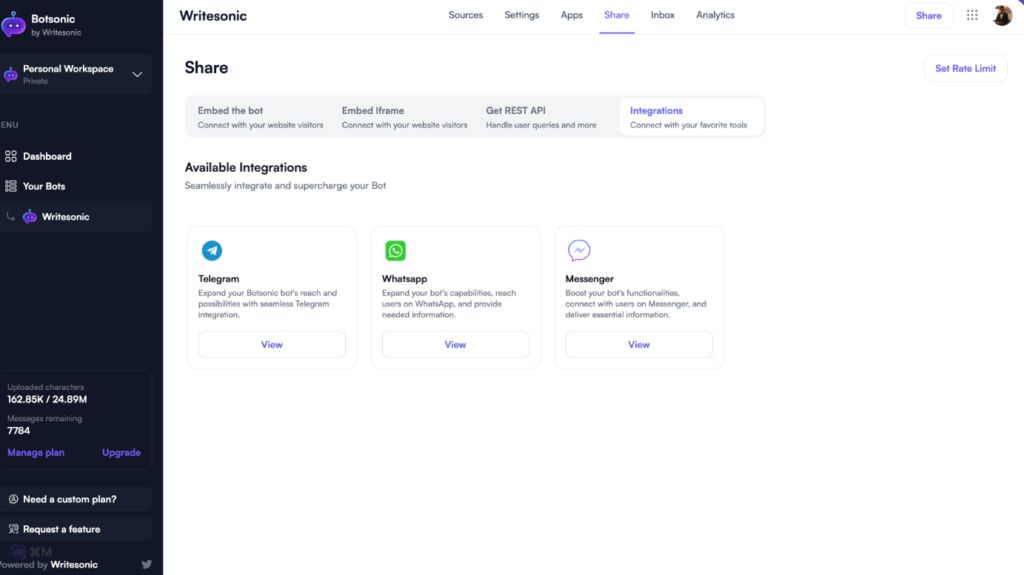Go to the Inbox tab
The width and height of the screenshot is (1024, 575).
(x=662, y=15)
